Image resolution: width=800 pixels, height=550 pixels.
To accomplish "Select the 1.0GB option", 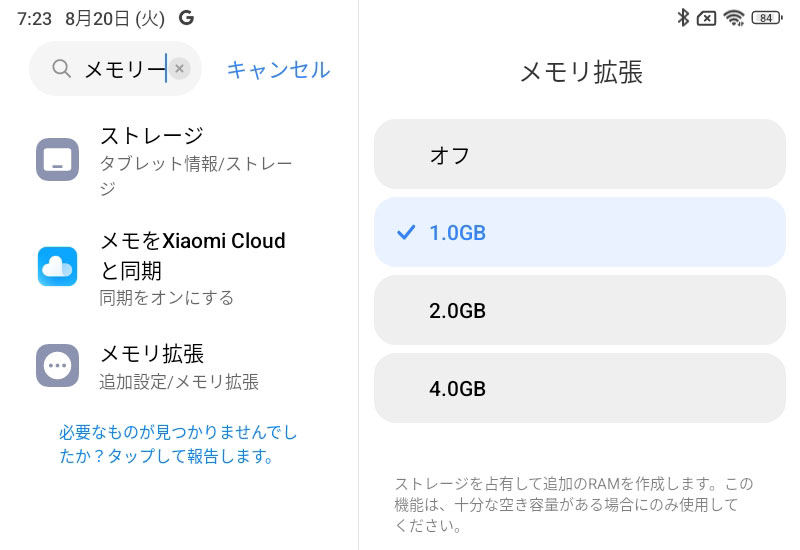I will (x=580, y=232).
